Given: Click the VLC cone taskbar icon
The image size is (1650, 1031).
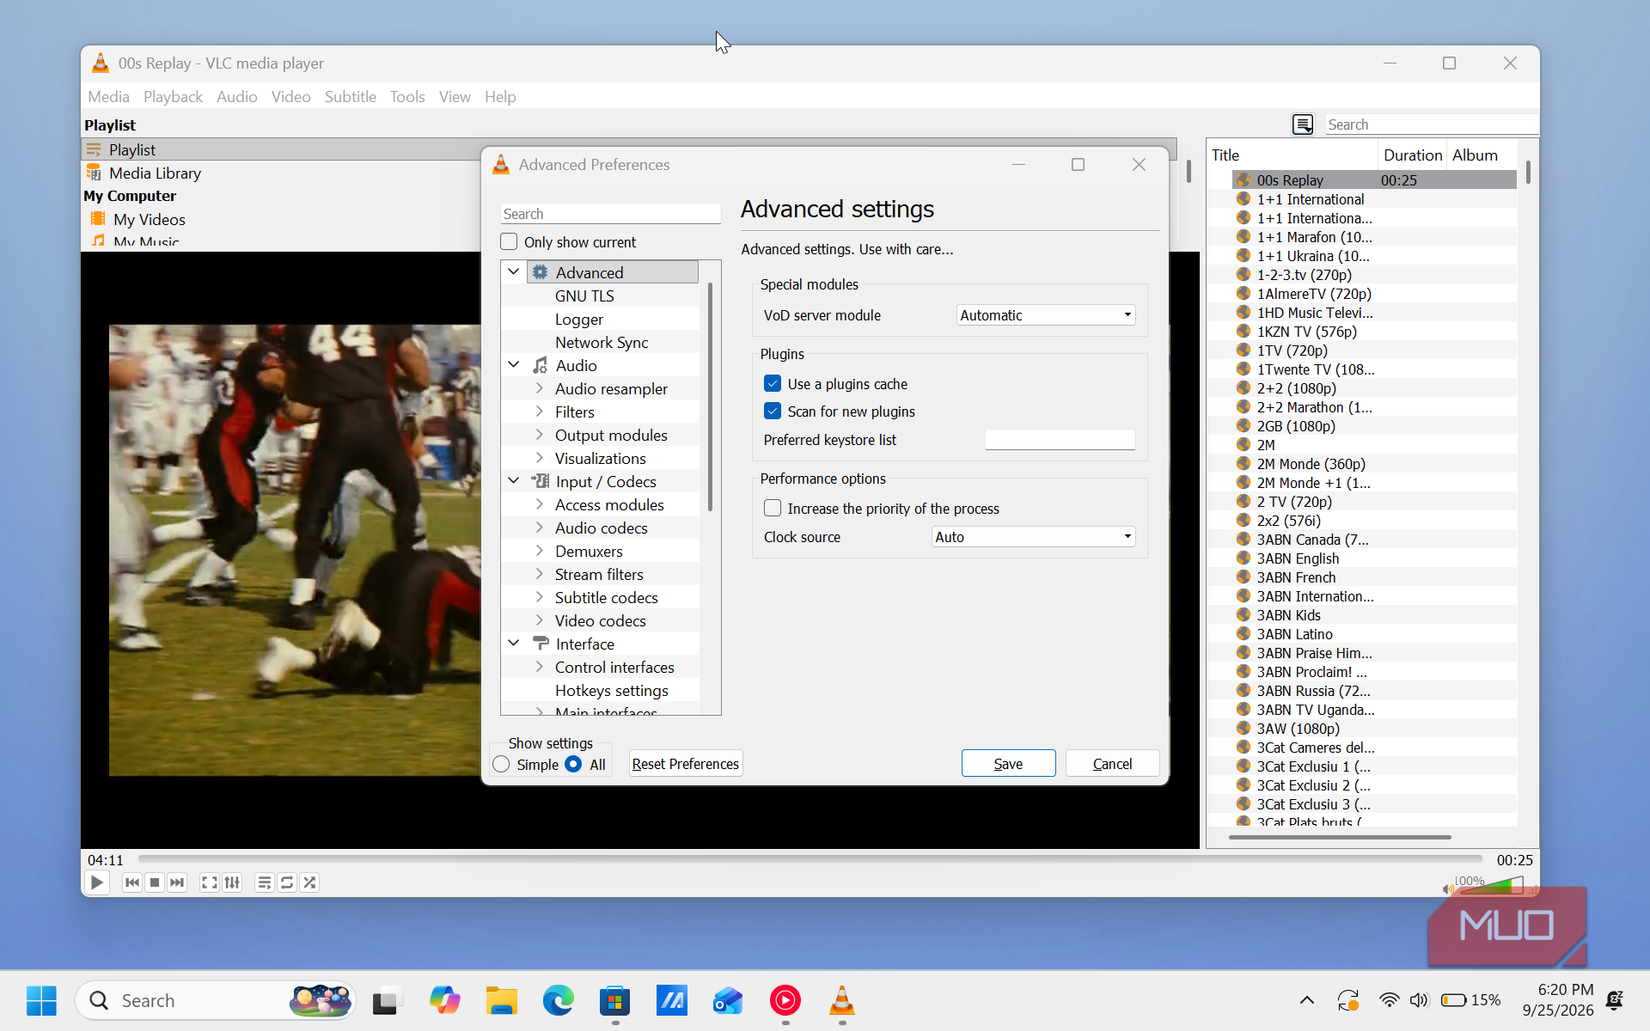Looking at the screenshot, I should [842, 1000].
